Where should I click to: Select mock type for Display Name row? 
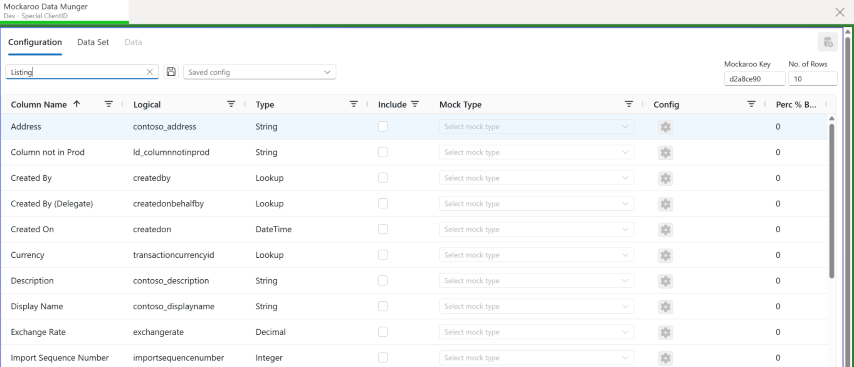point(536,306)
